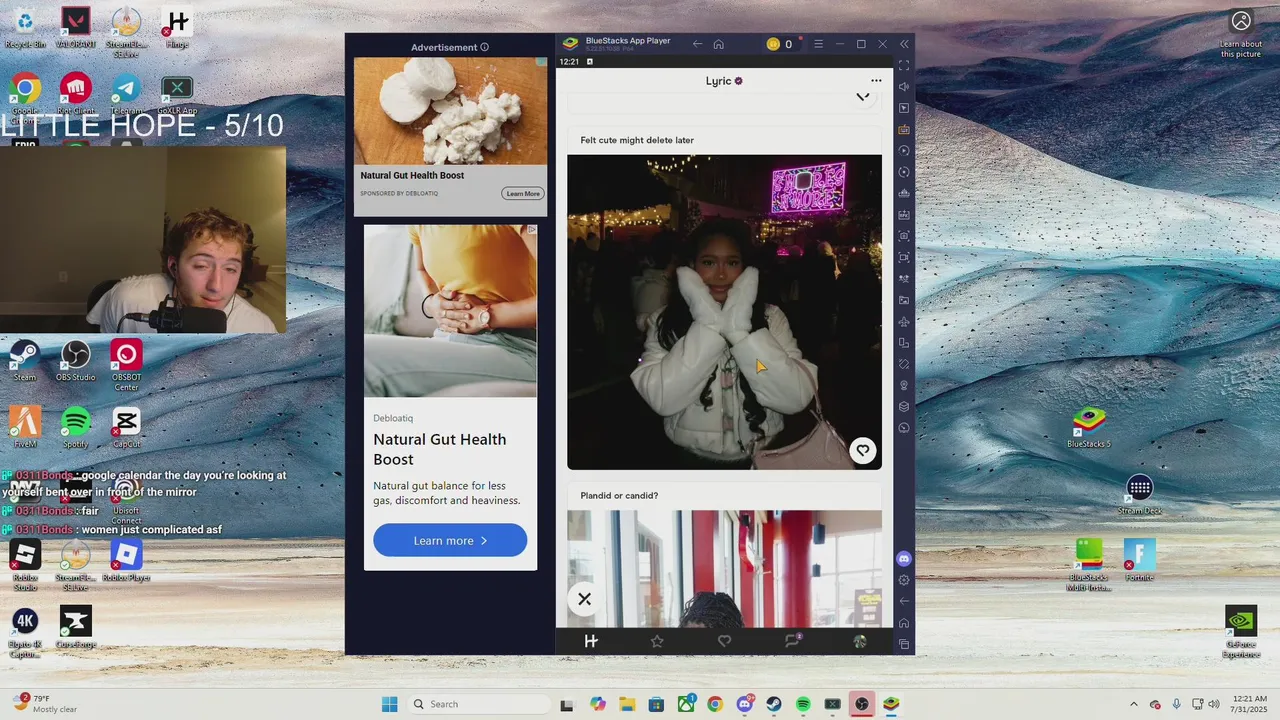Open the Likes You heart tab

[724, 641]
